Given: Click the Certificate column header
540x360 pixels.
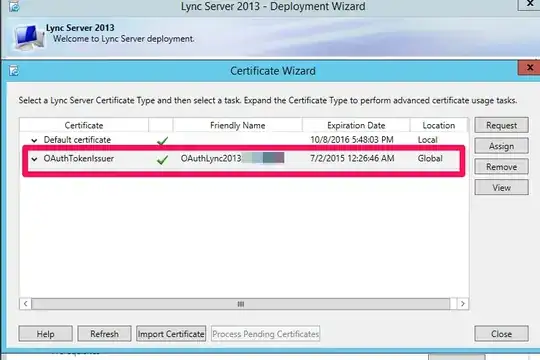Looking at the screenshot, I should tap(84, 125).
